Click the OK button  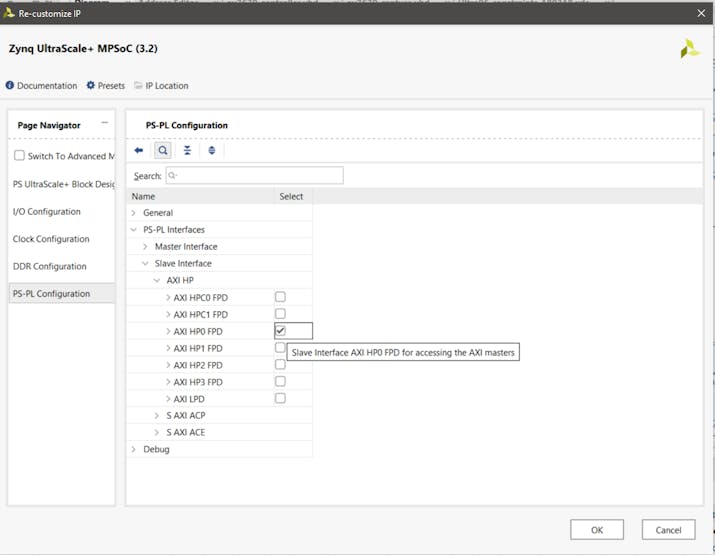tap(596, 530)
